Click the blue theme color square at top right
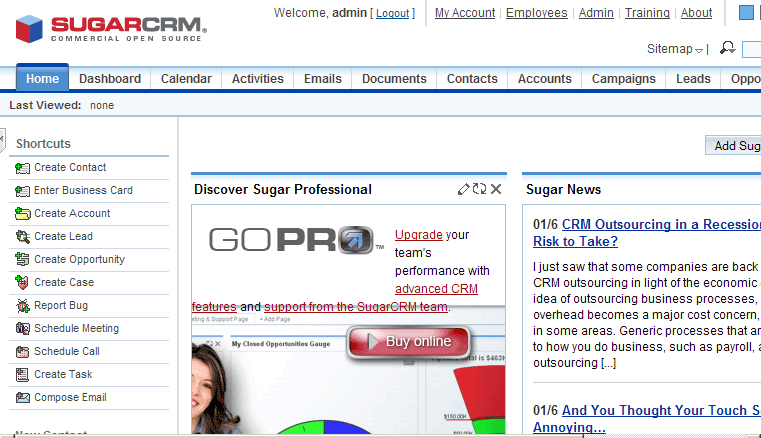Image resolution: width=761 pixels, height=438 pixels. point(746,13)
